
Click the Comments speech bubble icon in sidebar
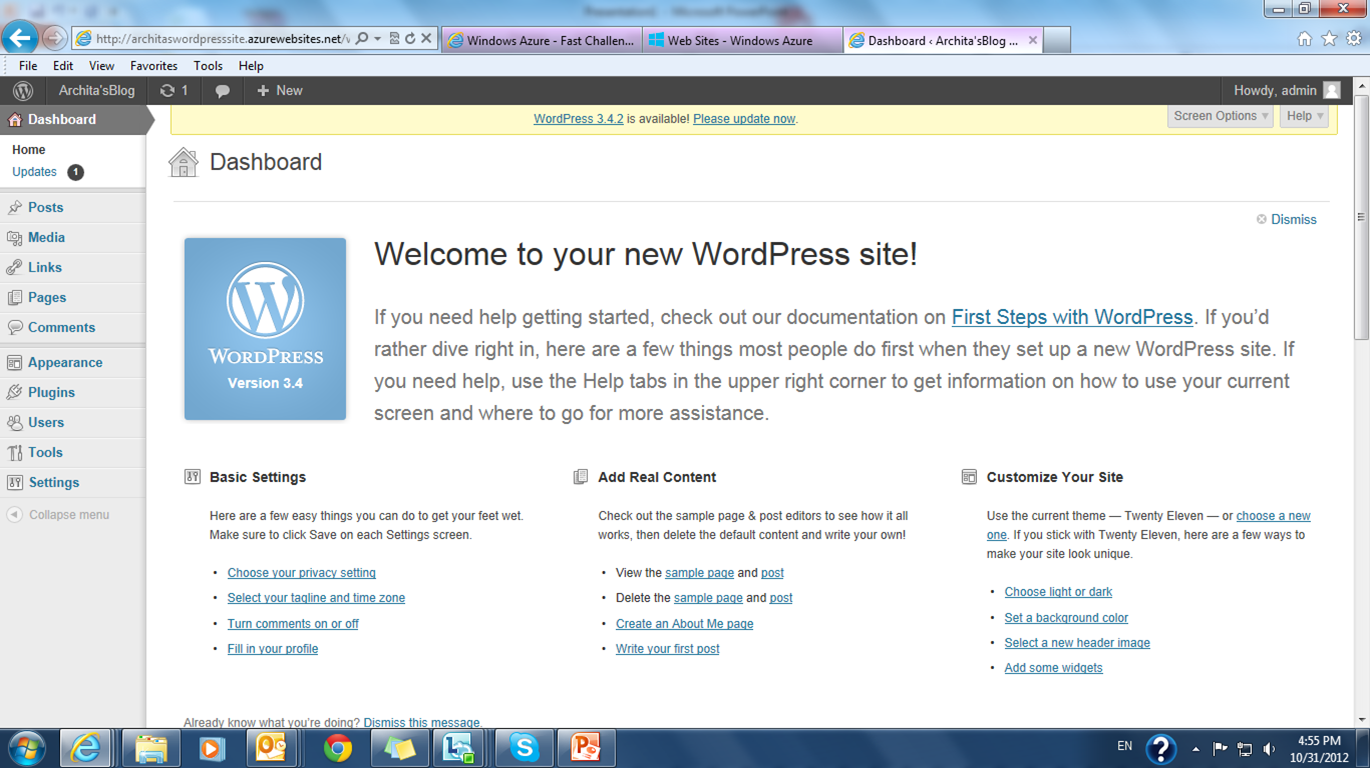[x=14, y=328]
